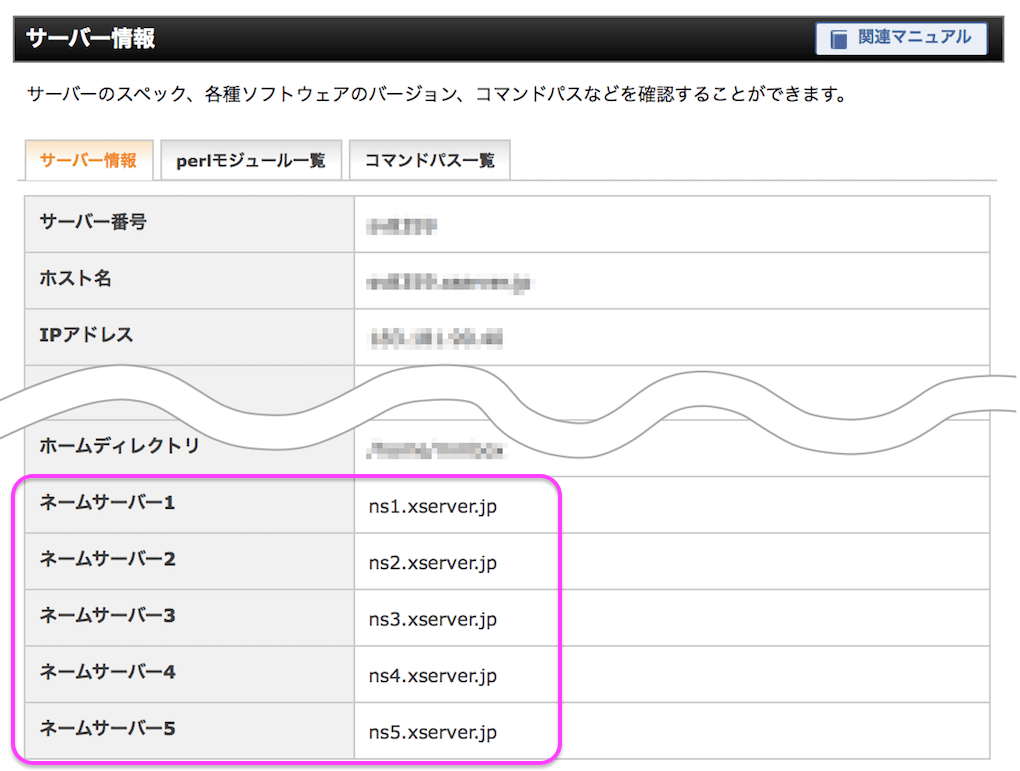The image size is (1020, 771).
Task: Click the blurred サーバー番号 value
Action: point(401,226)
